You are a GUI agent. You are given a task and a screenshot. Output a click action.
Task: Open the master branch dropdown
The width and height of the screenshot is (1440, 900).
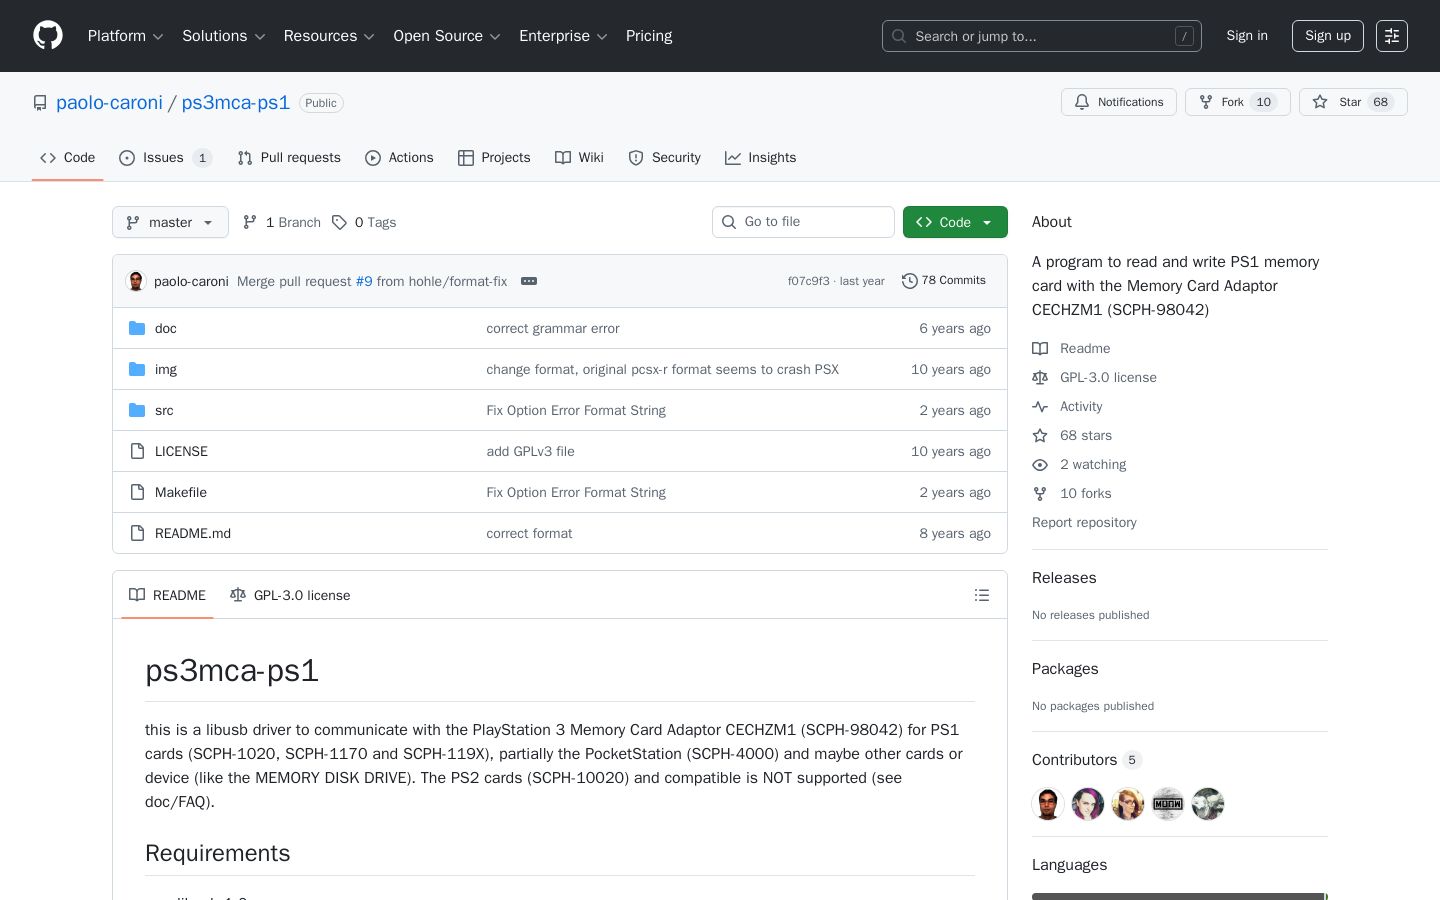tap(170, 222)
